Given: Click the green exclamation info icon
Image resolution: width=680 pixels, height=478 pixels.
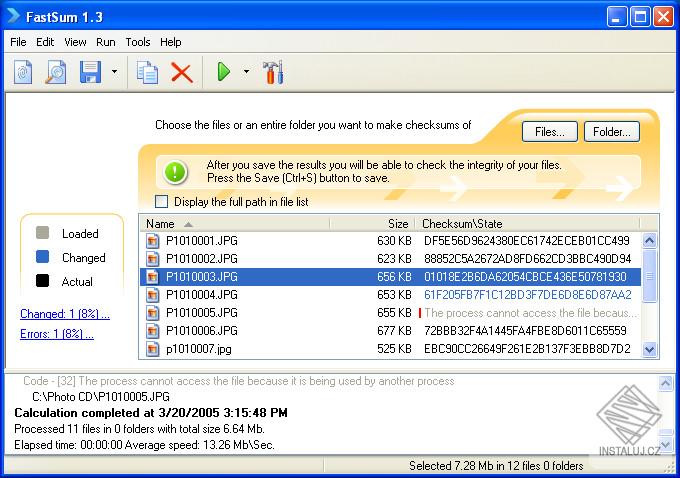Looking at the screenshot, I should 175,172.
